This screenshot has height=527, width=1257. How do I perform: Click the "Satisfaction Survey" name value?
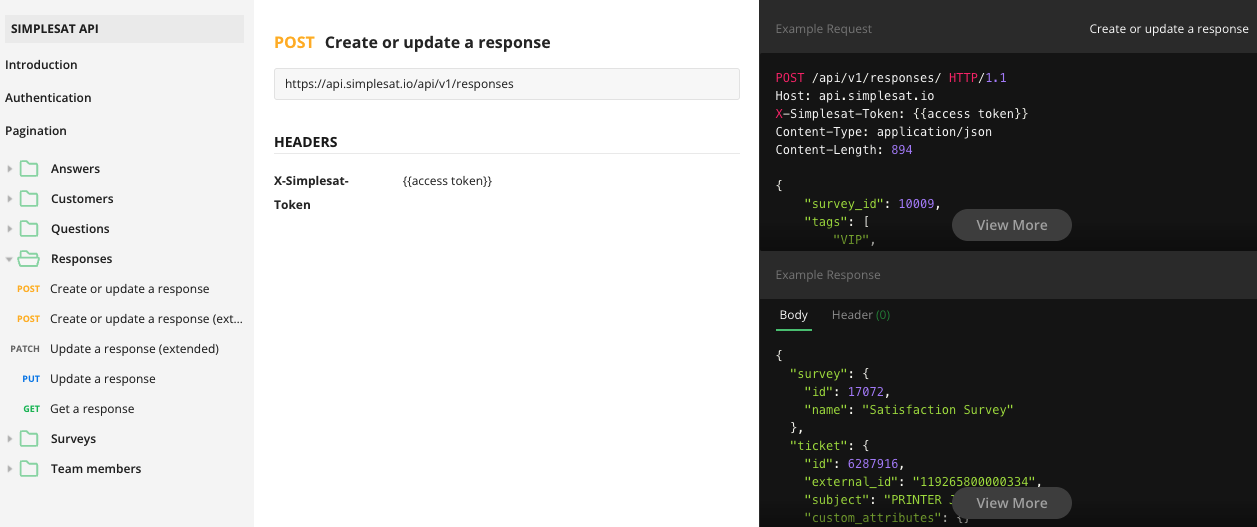tap(938, 410)
